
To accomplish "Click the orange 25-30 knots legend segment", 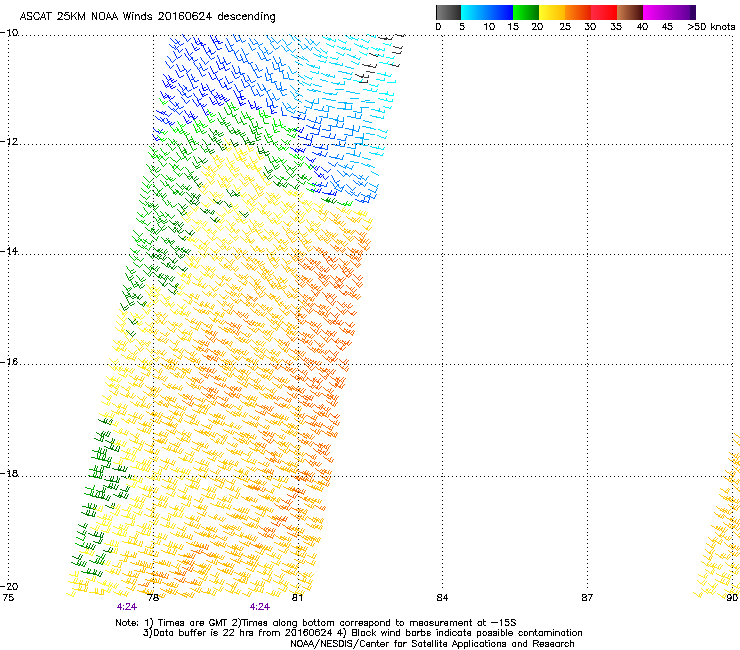I will 578,12.
